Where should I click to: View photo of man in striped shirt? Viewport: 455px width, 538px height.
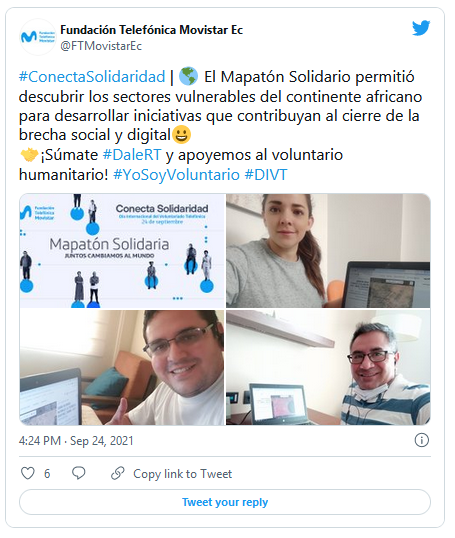(328, 367)
